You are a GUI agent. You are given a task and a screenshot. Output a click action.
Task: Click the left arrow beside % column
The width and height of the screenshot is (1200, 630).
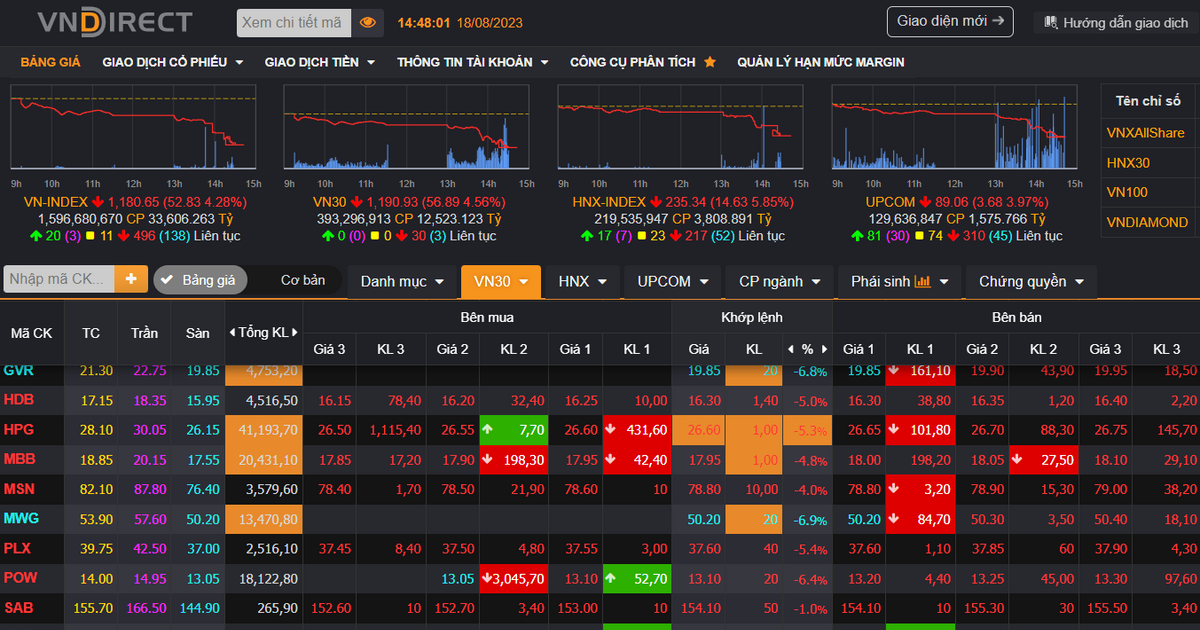(x=790, y=349)
